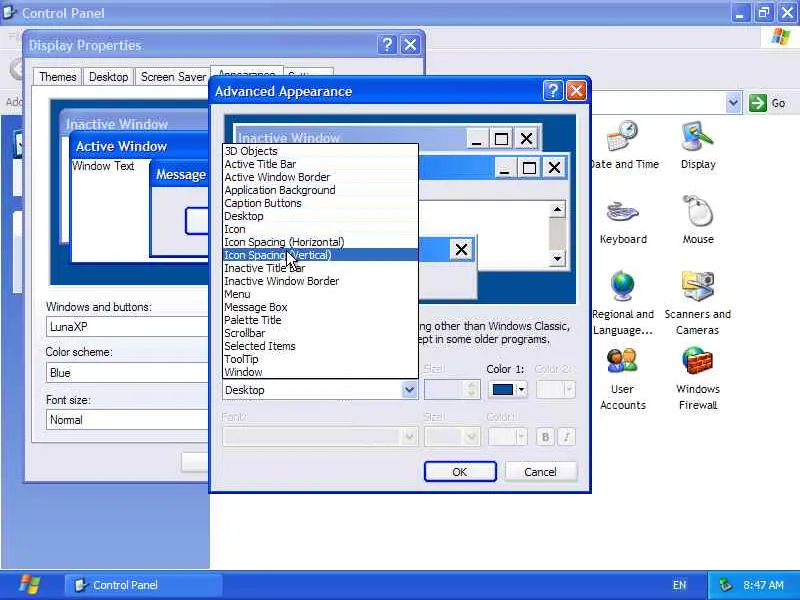Open the address bar dropdown arrow
This screenshot has height=600, width=800.
(733, 103)
